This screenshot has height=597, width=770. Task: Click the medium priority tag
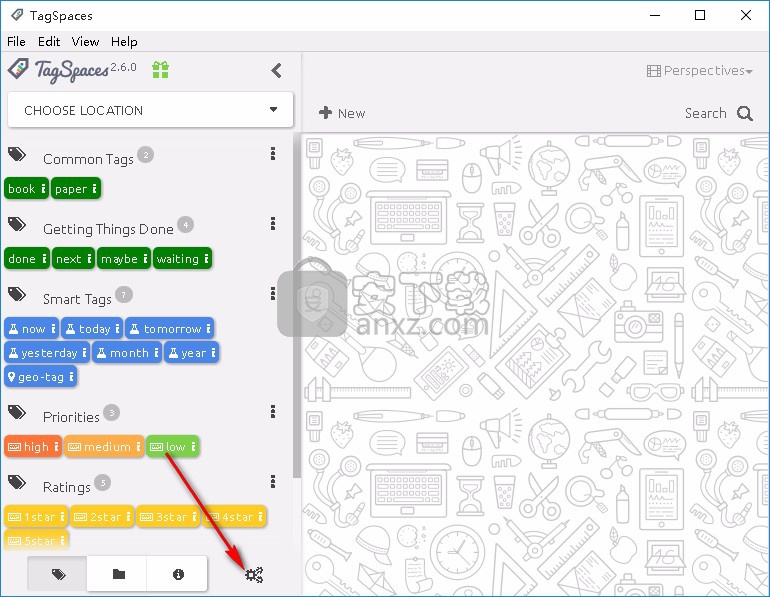pos(104,446)
